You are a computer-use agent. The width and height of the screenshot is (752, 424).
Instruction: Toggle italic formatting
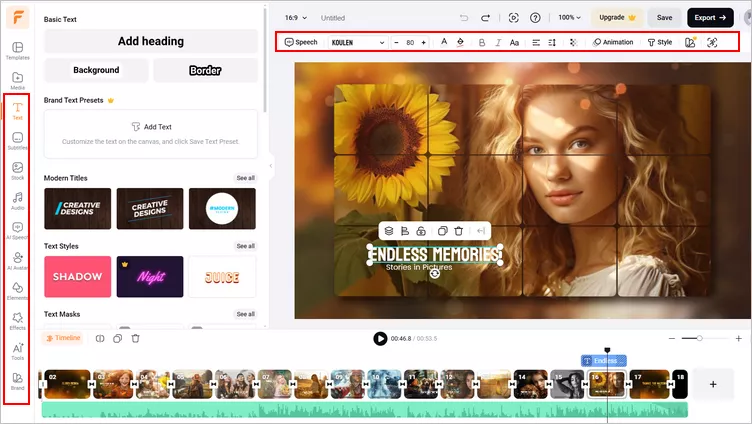pyautogui.click(x=498, y=42)
